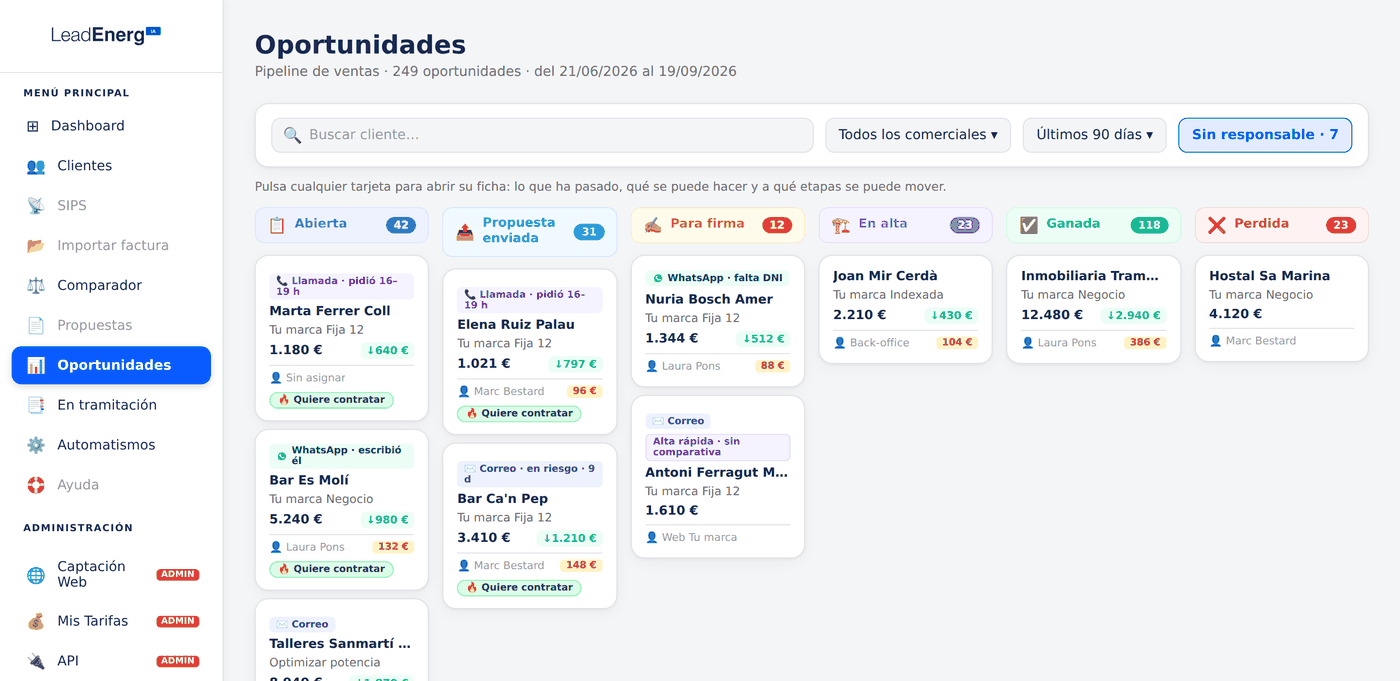The width and height of the screenshot is (1400, 681).
Task: Click WhatsApp tag on Bar Es Molí card
Action: click(x=342, y=456)
